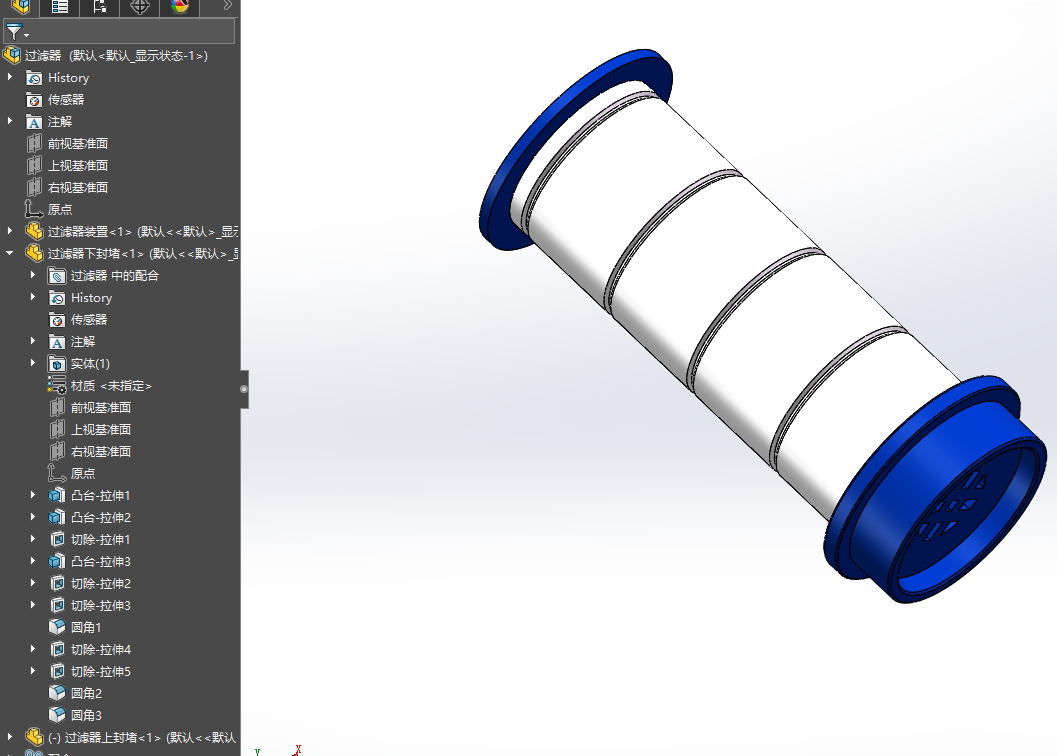Click the 材质 <未指定> material item
Viewport: 1057px width, 756px height.
110,386
